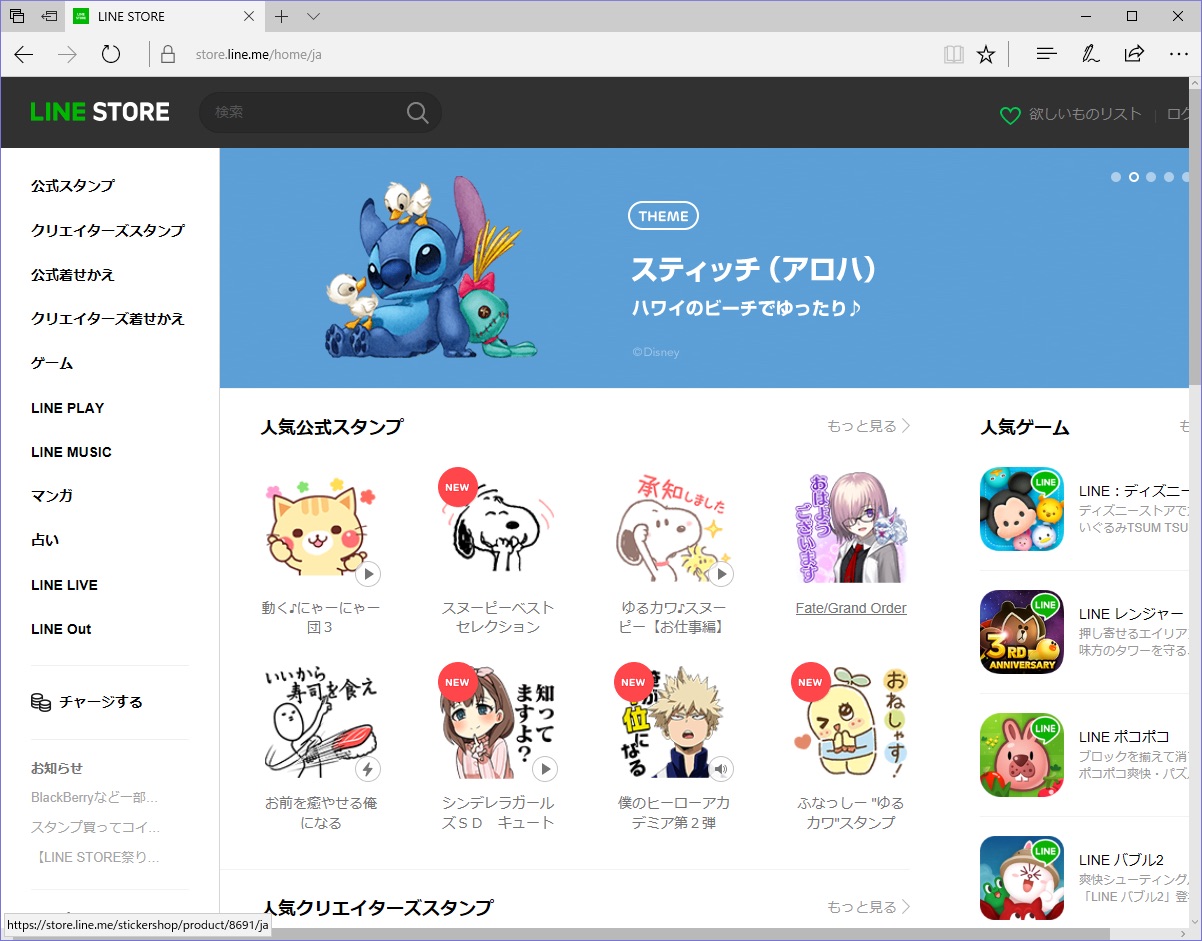Open the 動く♪にゃーにゃー団３ cat sticker

click(x=321, y=528)
